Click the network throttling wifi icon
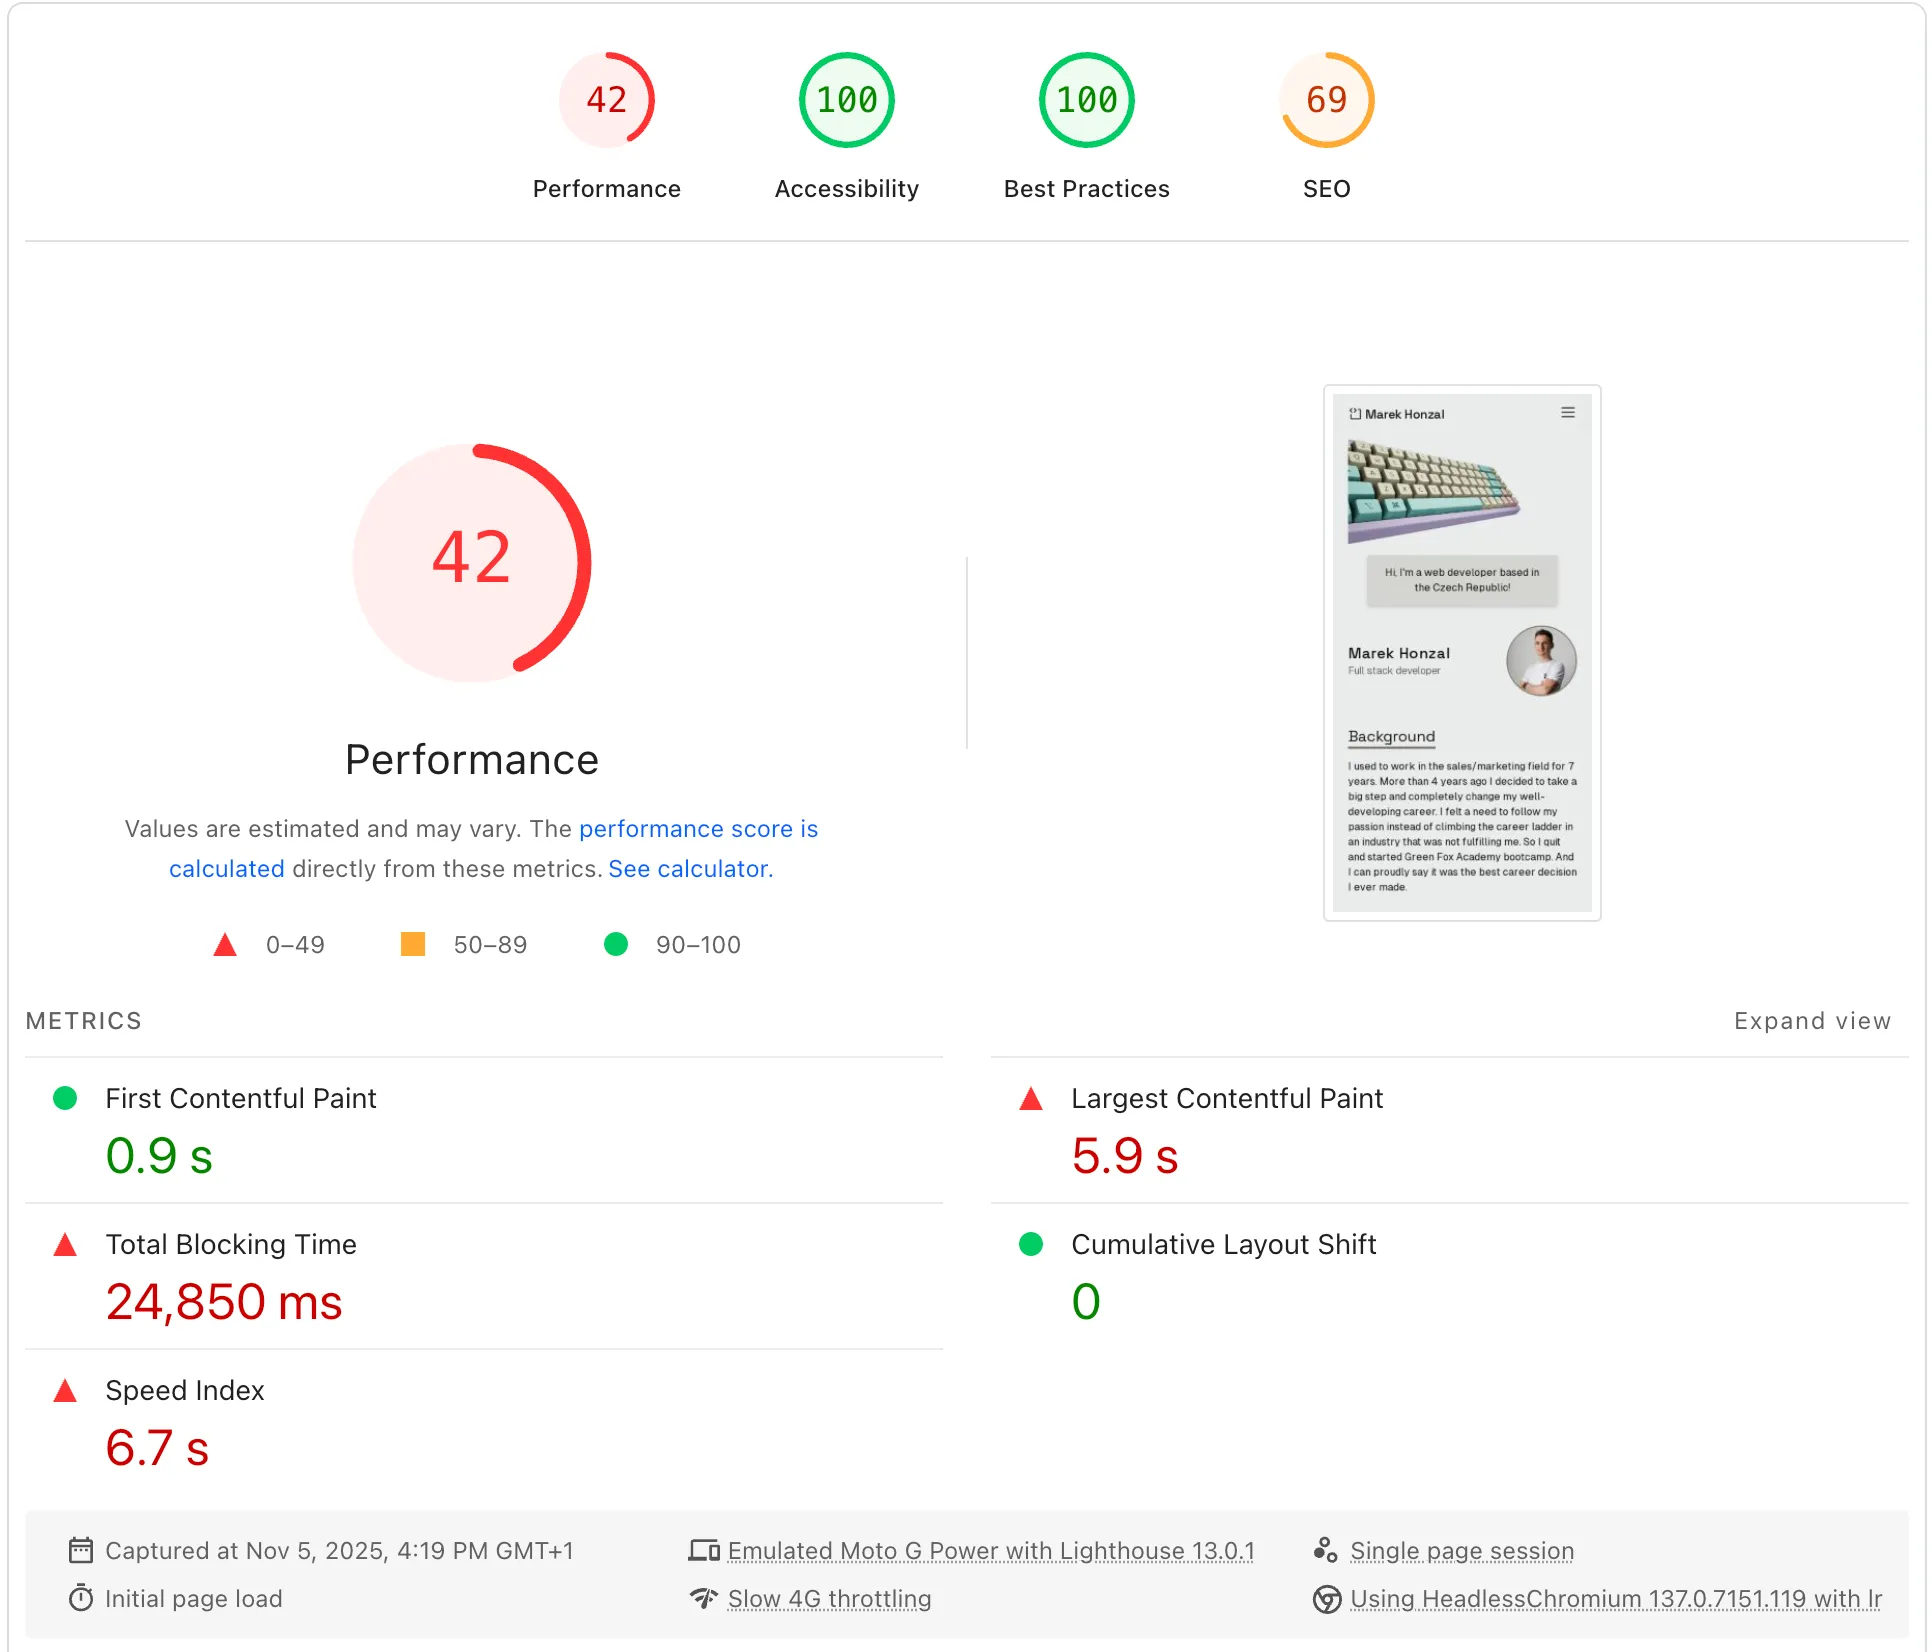The height and width of the screenshot is (1652, 1932). click(705, 1598)
